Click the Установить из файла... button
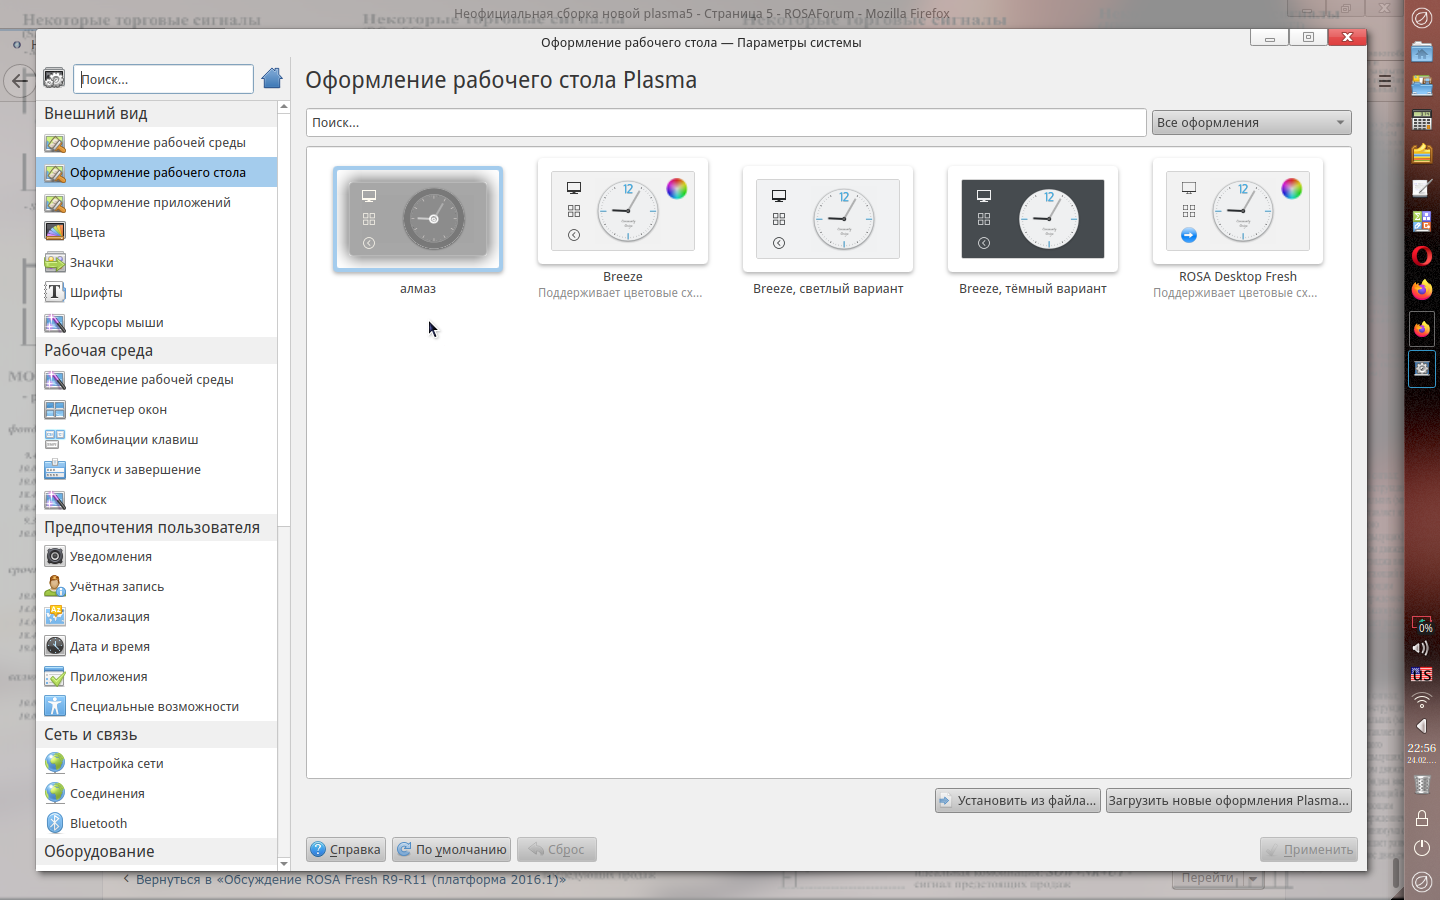This screenshot has height=900, width=1440. (1018, 800)
